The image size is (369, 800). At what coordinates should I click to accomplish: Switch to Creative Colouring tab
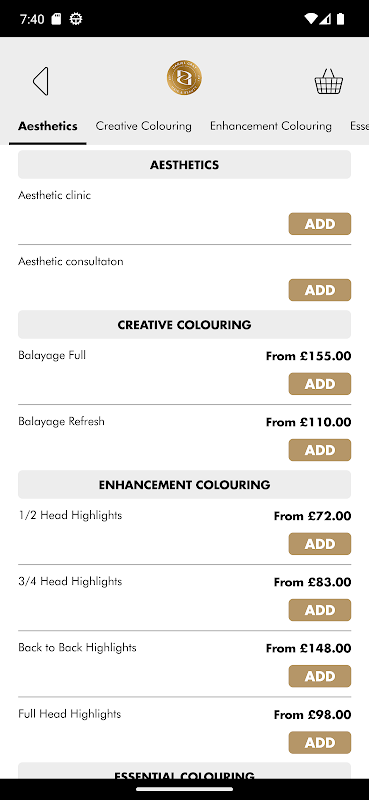point(143,126)
